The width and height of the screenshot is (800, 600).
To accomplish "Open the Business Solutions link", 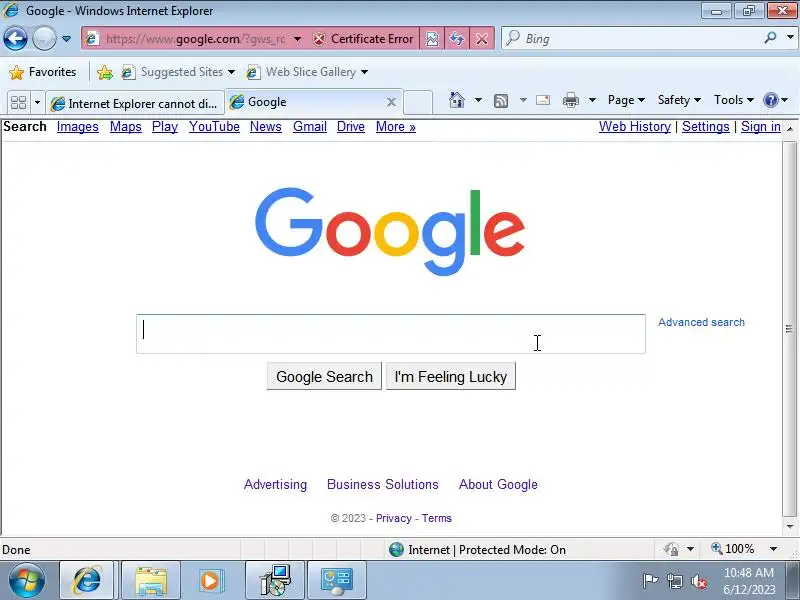I will [383, 484].
